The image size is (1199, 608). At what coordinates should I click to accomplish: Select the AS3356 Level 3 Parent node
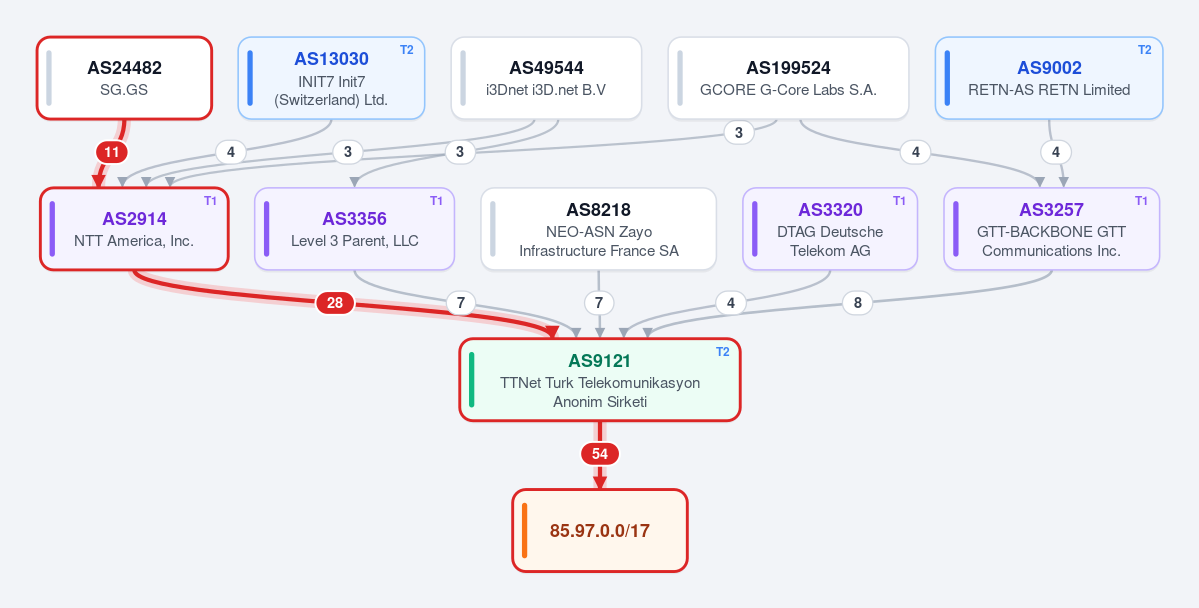tap(355, 229)
